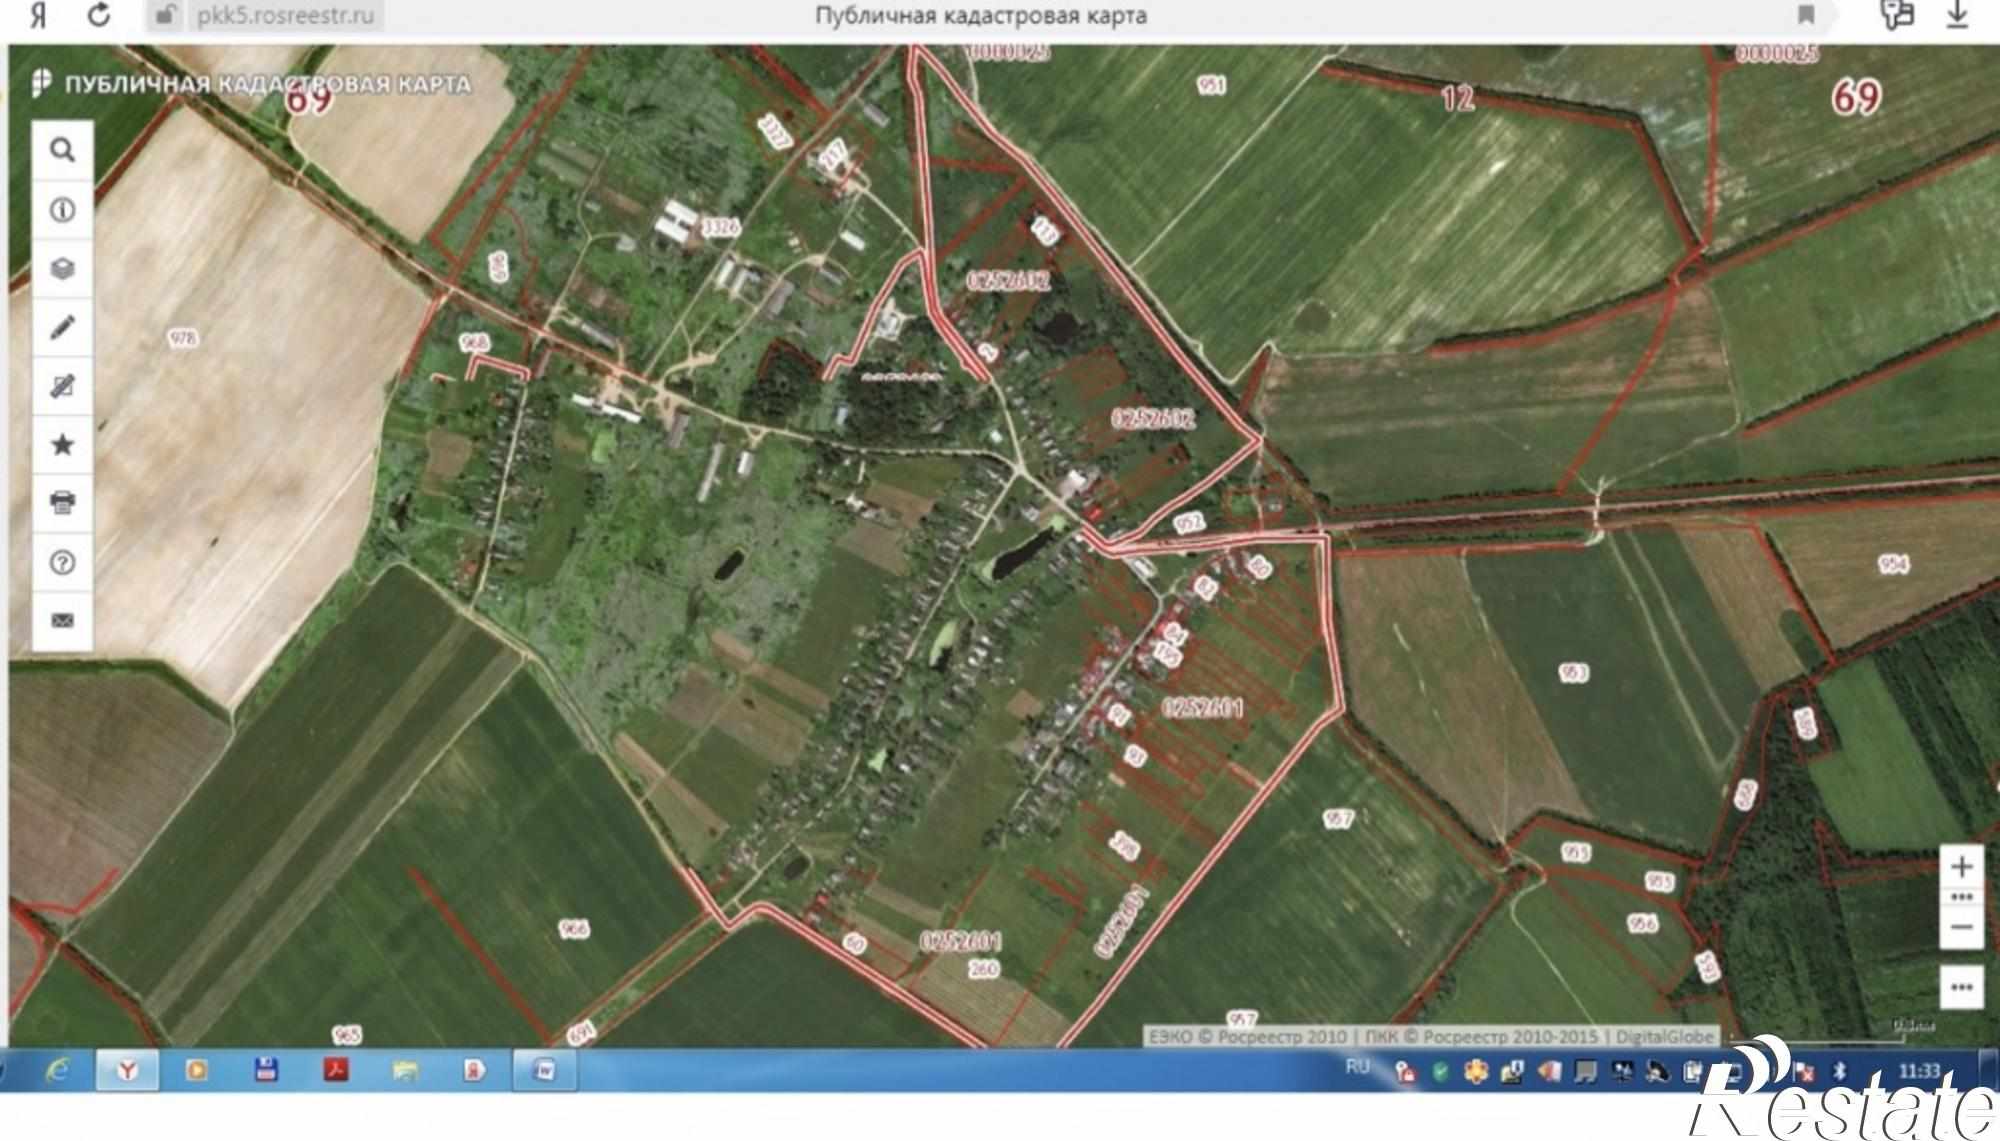This screenshot has width=2000, height=1141.
Task: Expand the bottom three-dots map options button
Action: (1961, 987)
